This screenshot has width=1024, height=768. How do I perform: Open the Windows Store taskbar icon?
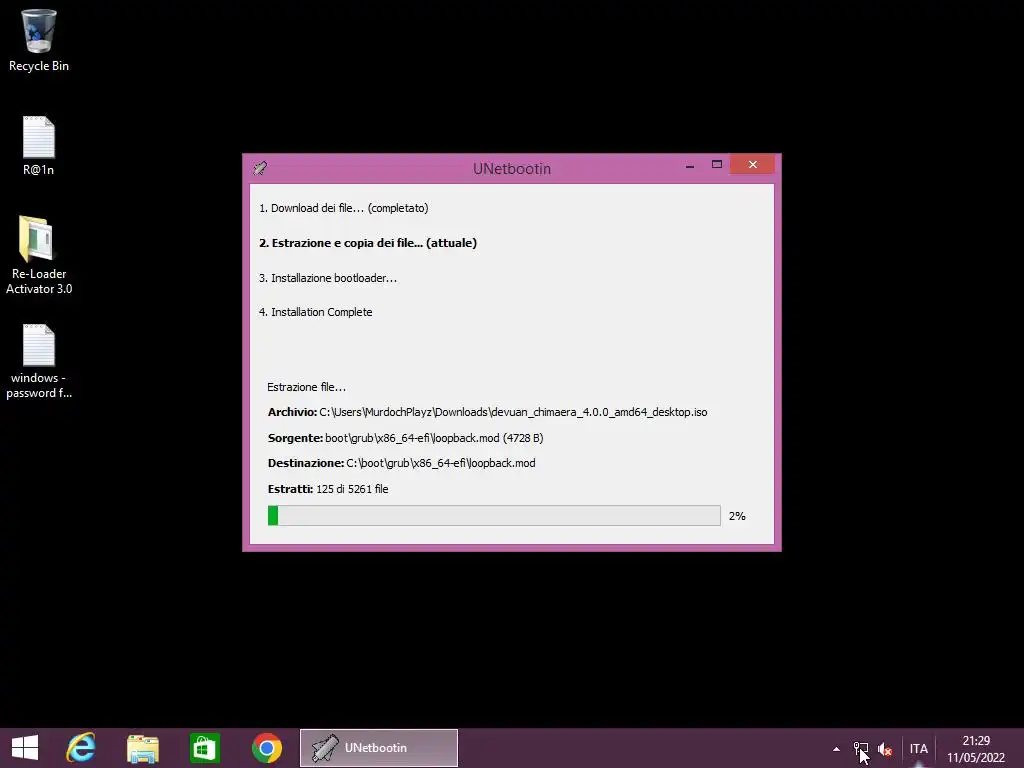[205, 748]
